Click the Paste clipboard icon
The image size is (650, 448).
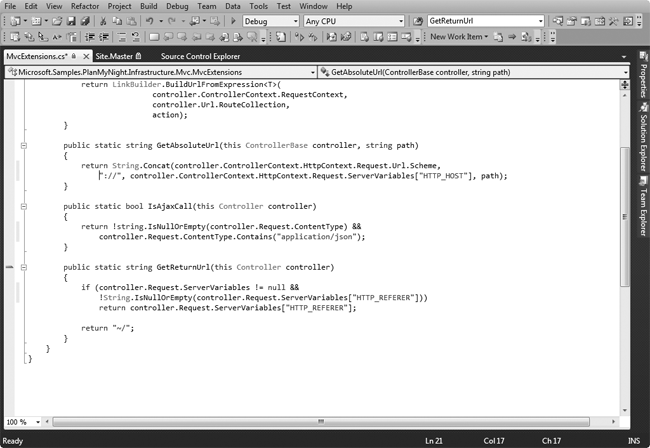click(x=131, y=21)
